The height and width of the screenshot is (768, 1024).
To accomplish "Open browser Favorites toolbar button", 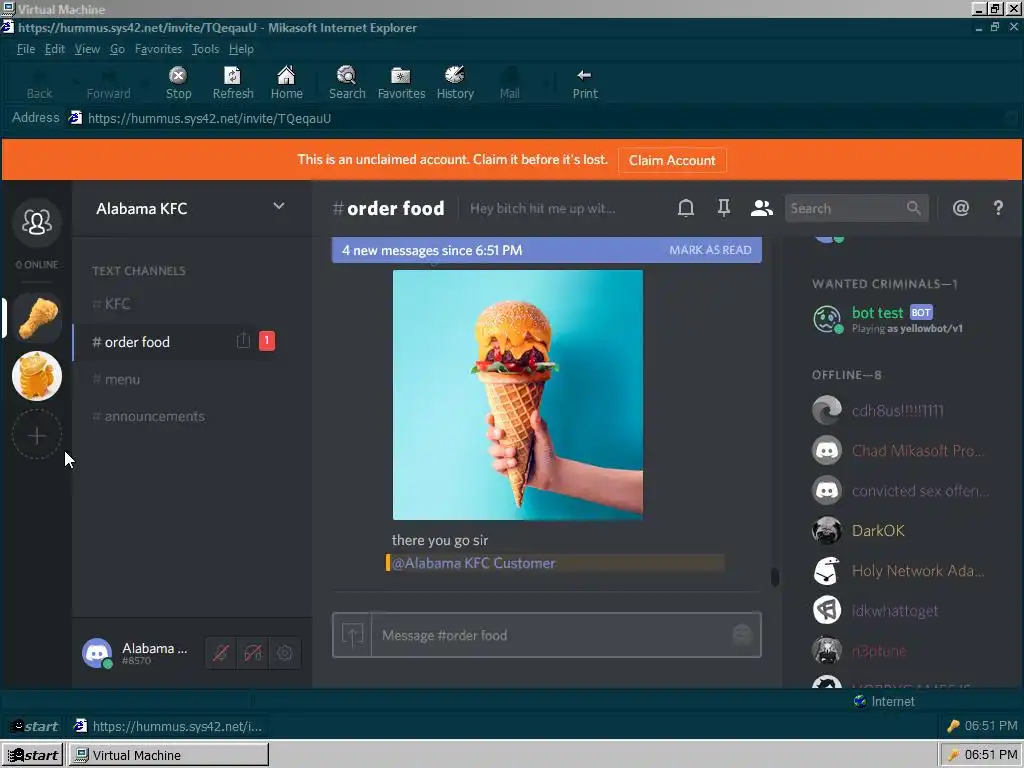I will [401, 83].
